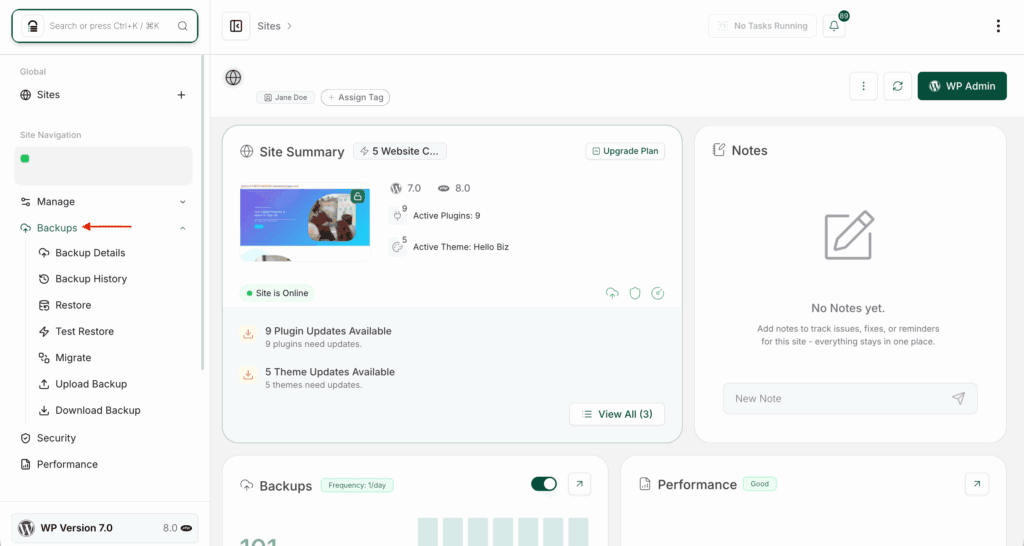
Task: Click the Assign Tag button
Action: pos(355,97)
